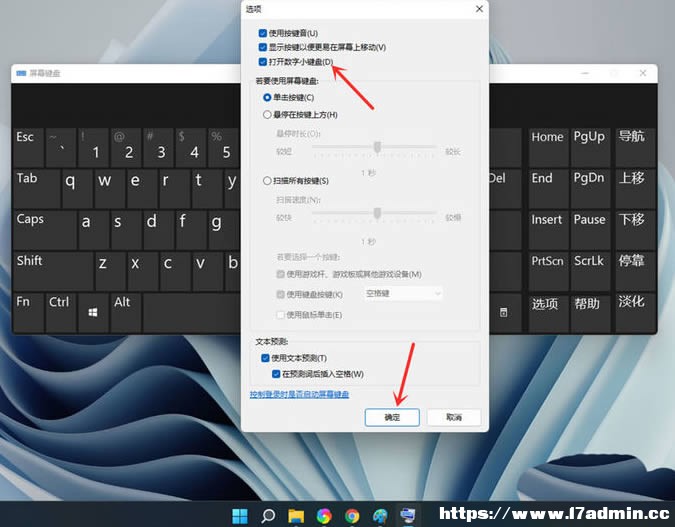Viewport: 675px width, 527px height.
Task: Click the Windows logo key on the on-screen keyboard
Action: point(93,312)
